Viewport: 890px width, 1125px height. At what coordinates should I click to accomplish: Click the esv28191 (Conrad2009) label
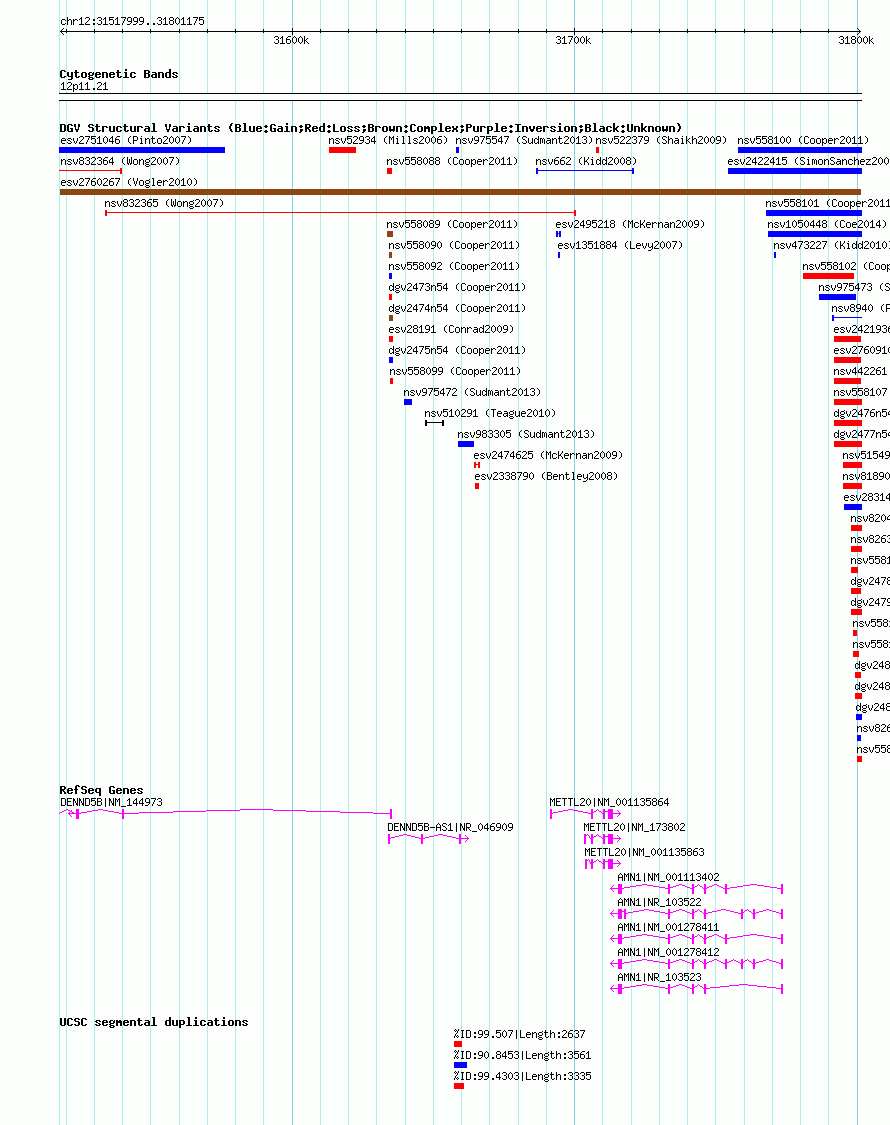(451, 329)
